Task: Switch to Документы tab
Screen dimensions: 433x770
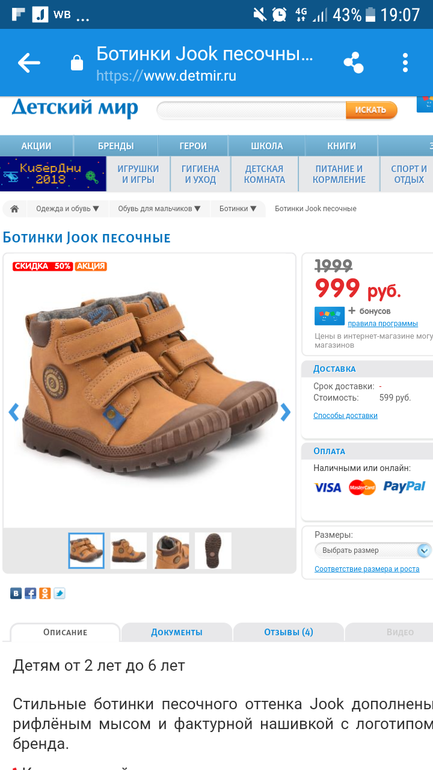Action: pyautogui.click(x=177, y=632)
